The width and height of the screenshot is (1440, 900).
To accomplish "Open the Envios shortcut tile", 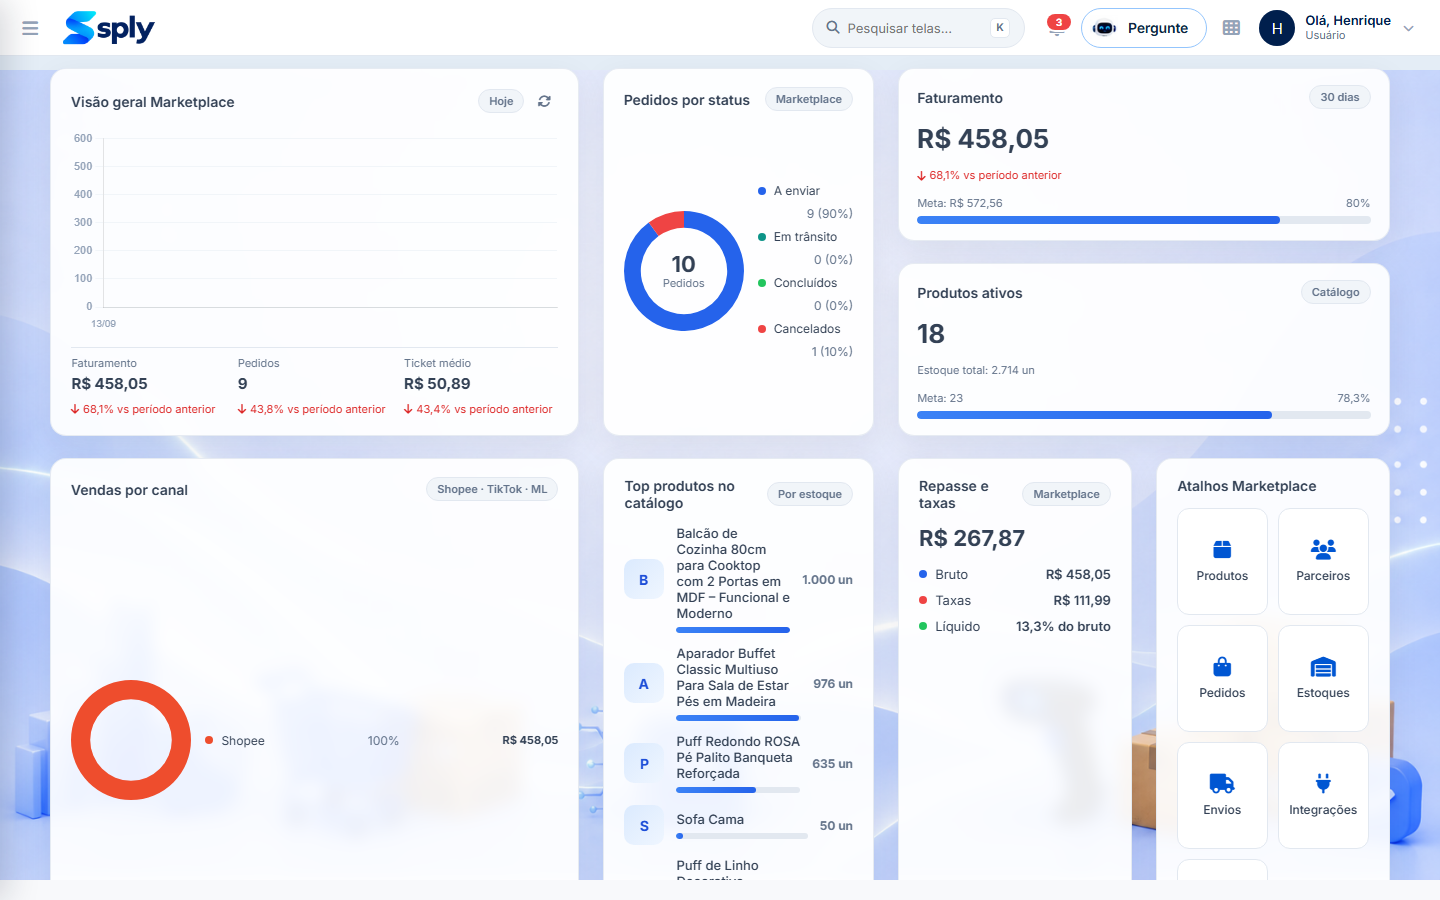I will pyautogui.click(x=1222, y=795).
